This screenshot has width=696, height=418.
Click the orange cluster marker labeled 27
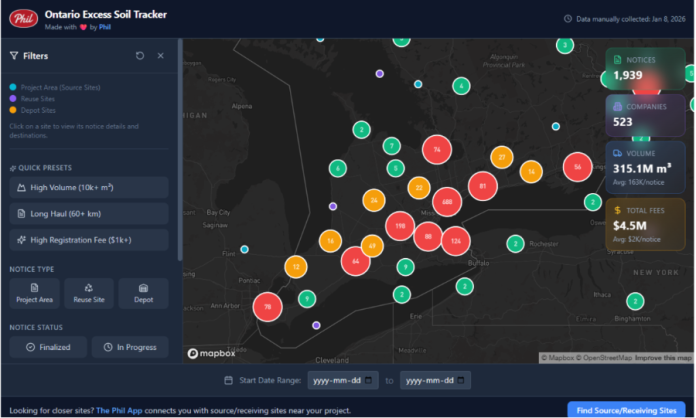pos(502,157)
